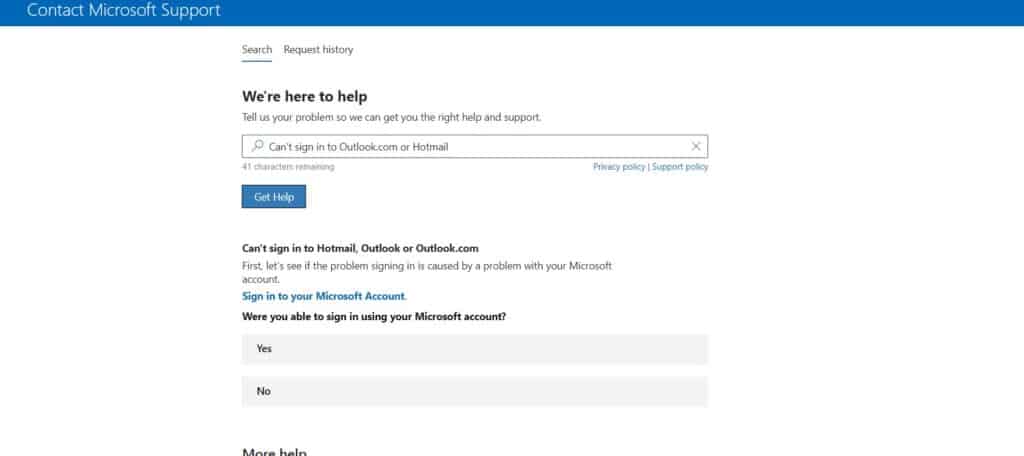Screen dimensions: 1024x456
Task: Click the Get Help button
Action: 274,197
